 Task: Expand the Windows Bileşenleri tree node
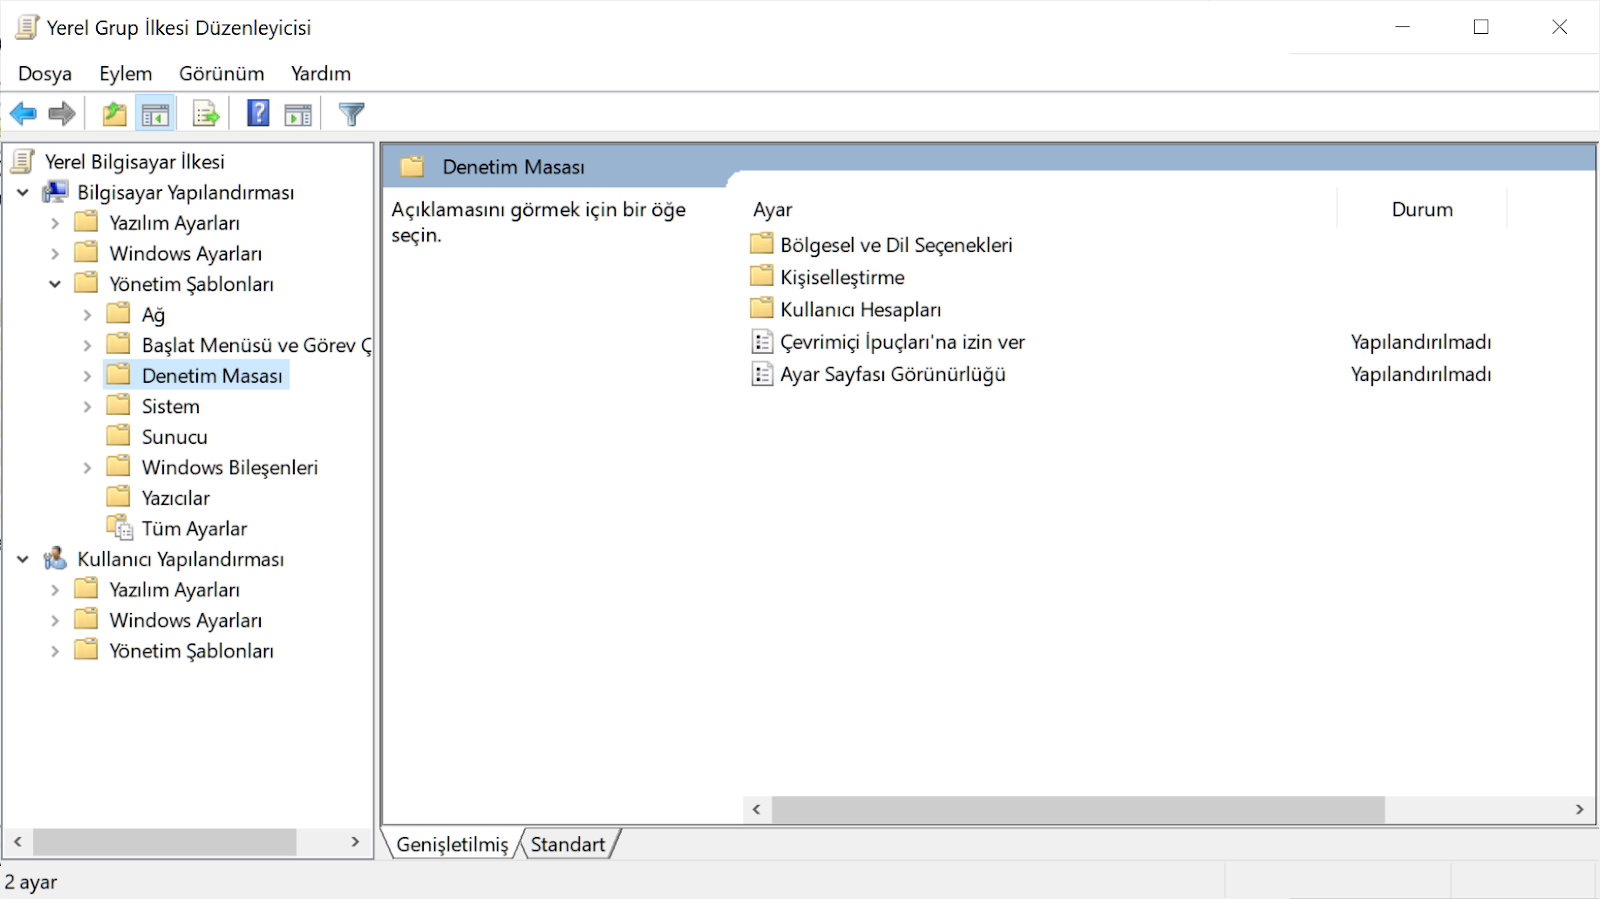[x=87, y=468]
